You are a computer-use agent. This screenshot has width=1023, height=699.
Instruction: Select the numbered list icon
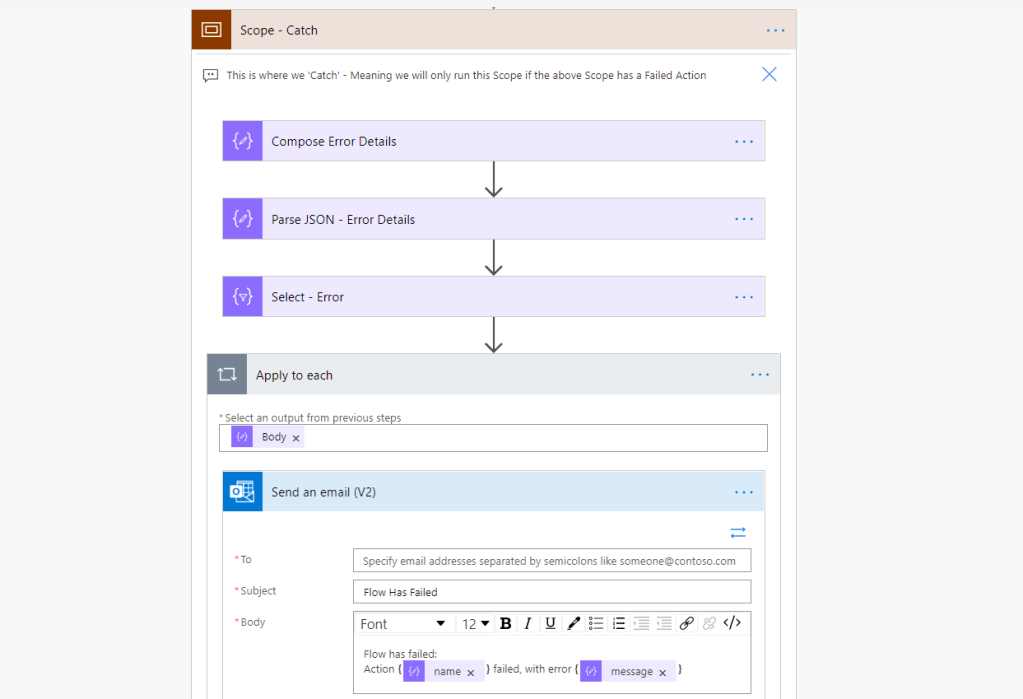[x=618, y=623]
